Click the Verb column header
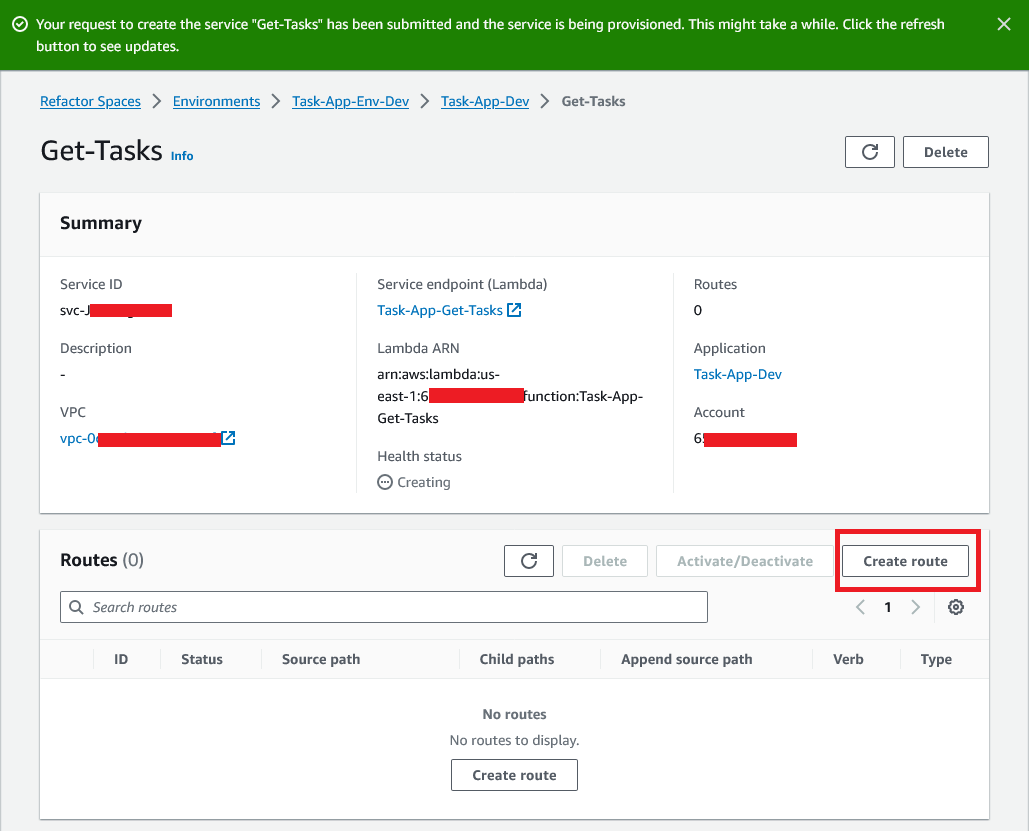The height and width of the screenshot is (831, 1029). (x=849, y=659)
